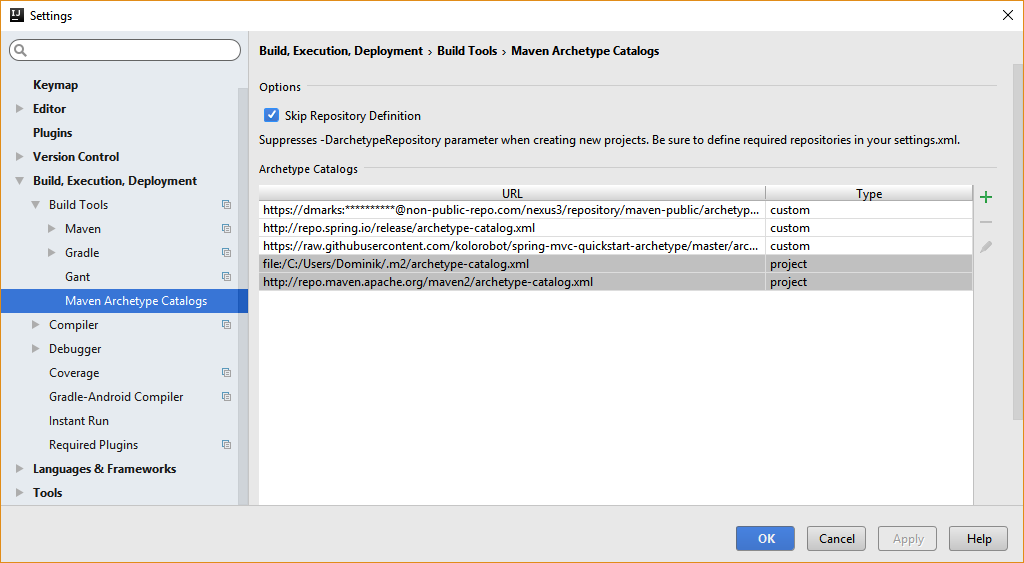Collapse Build, Execution, Deployment section
The width and height of the screenshot is (1024, 563).
click(x=19, y=181)
